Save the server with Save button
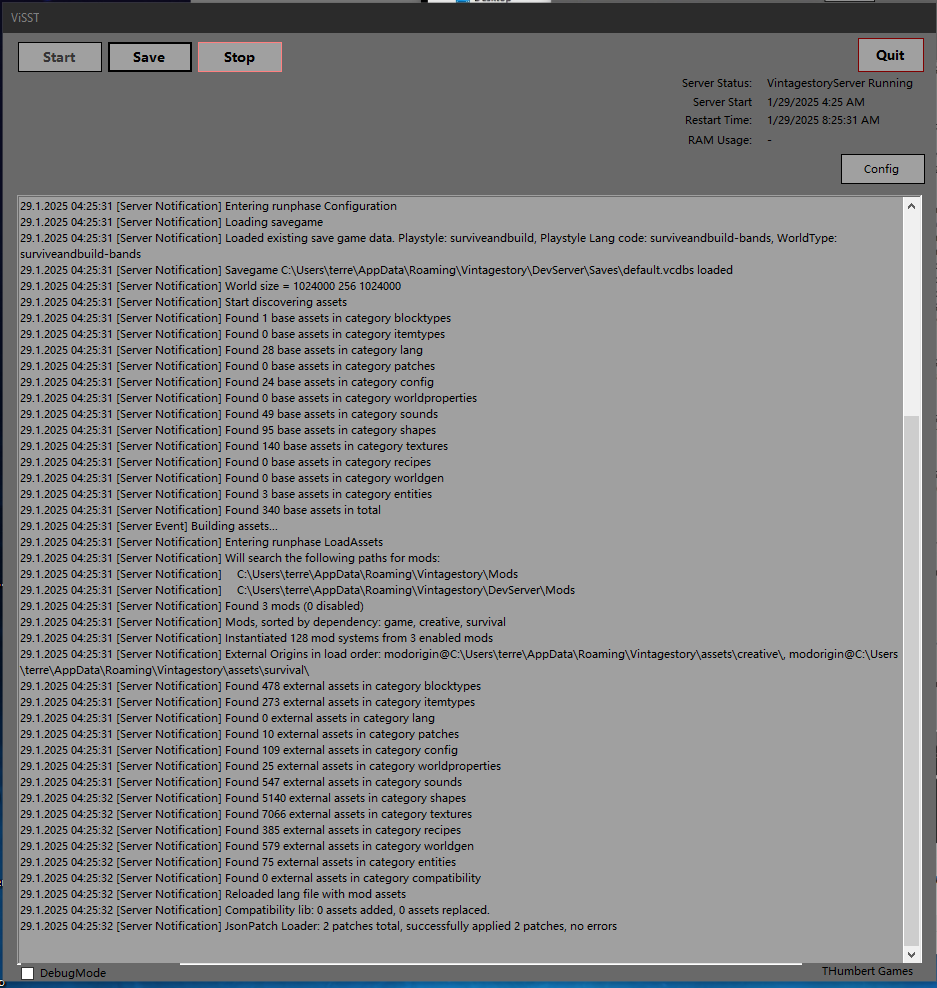 click(x=149, y=57)
